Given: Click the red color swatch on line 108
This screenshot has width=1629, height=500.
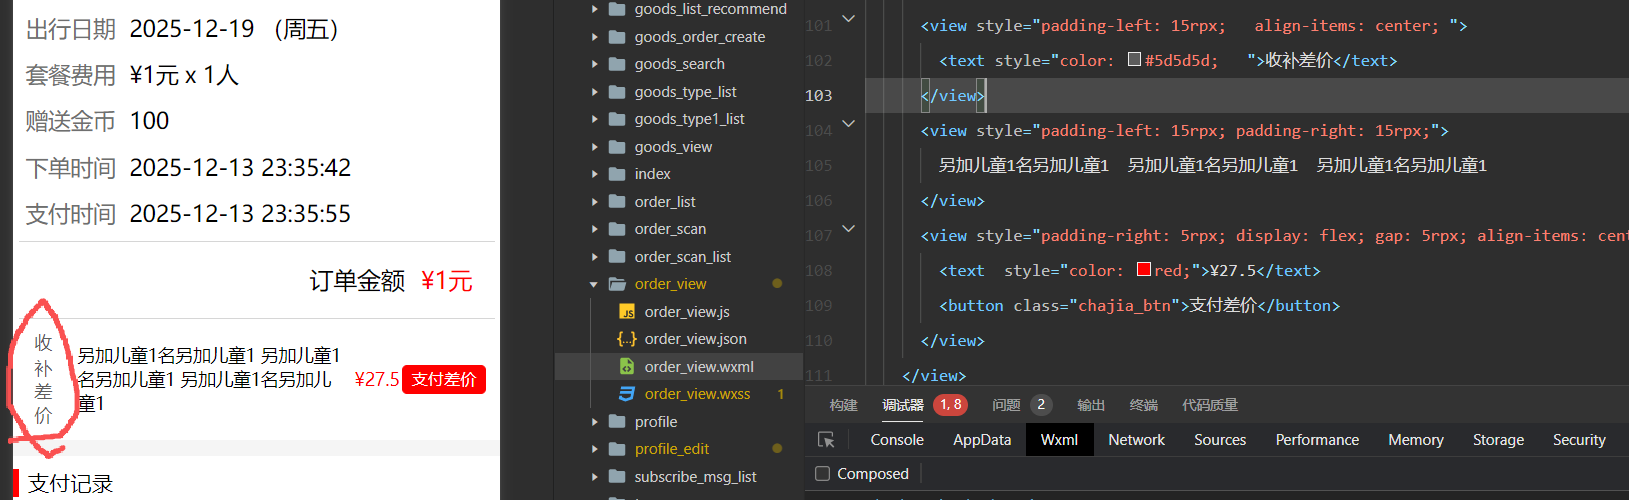Looking at the screenshot, I should point(1143,270).
